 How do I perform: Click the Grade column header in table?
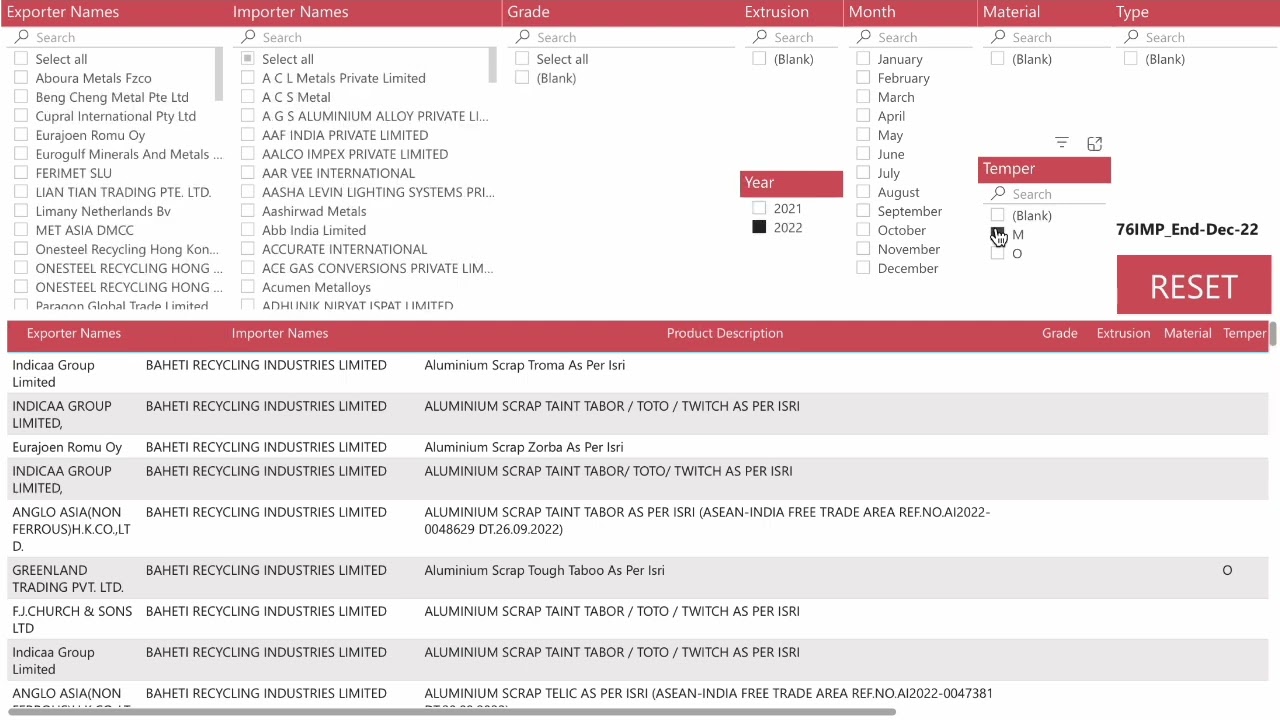click(x=1060, y=333)
